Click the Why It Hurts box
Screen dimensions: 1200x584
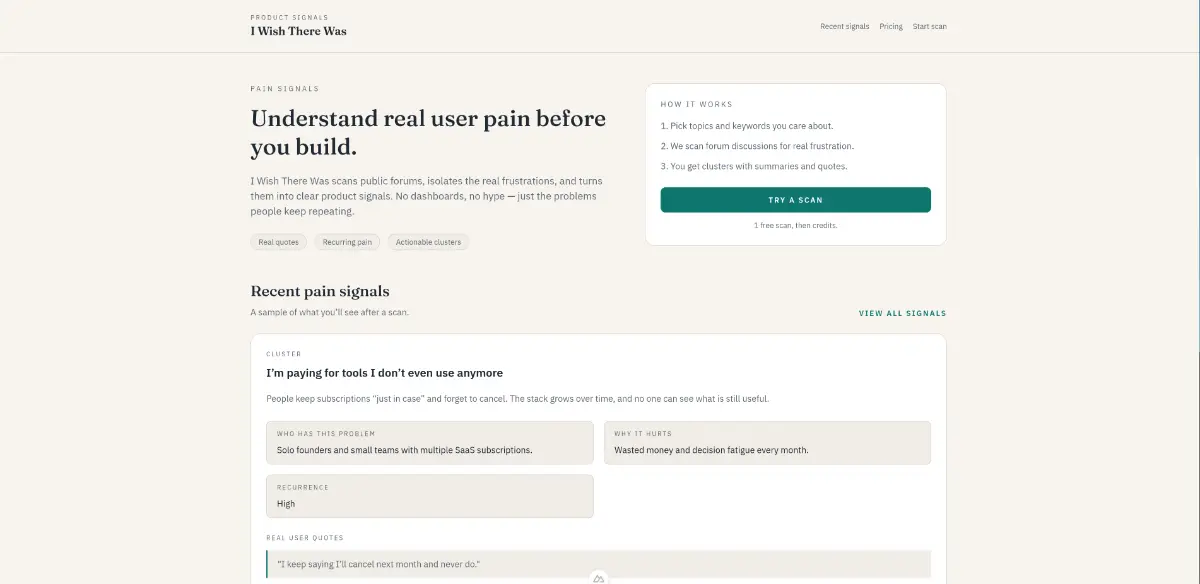point(767,443)
